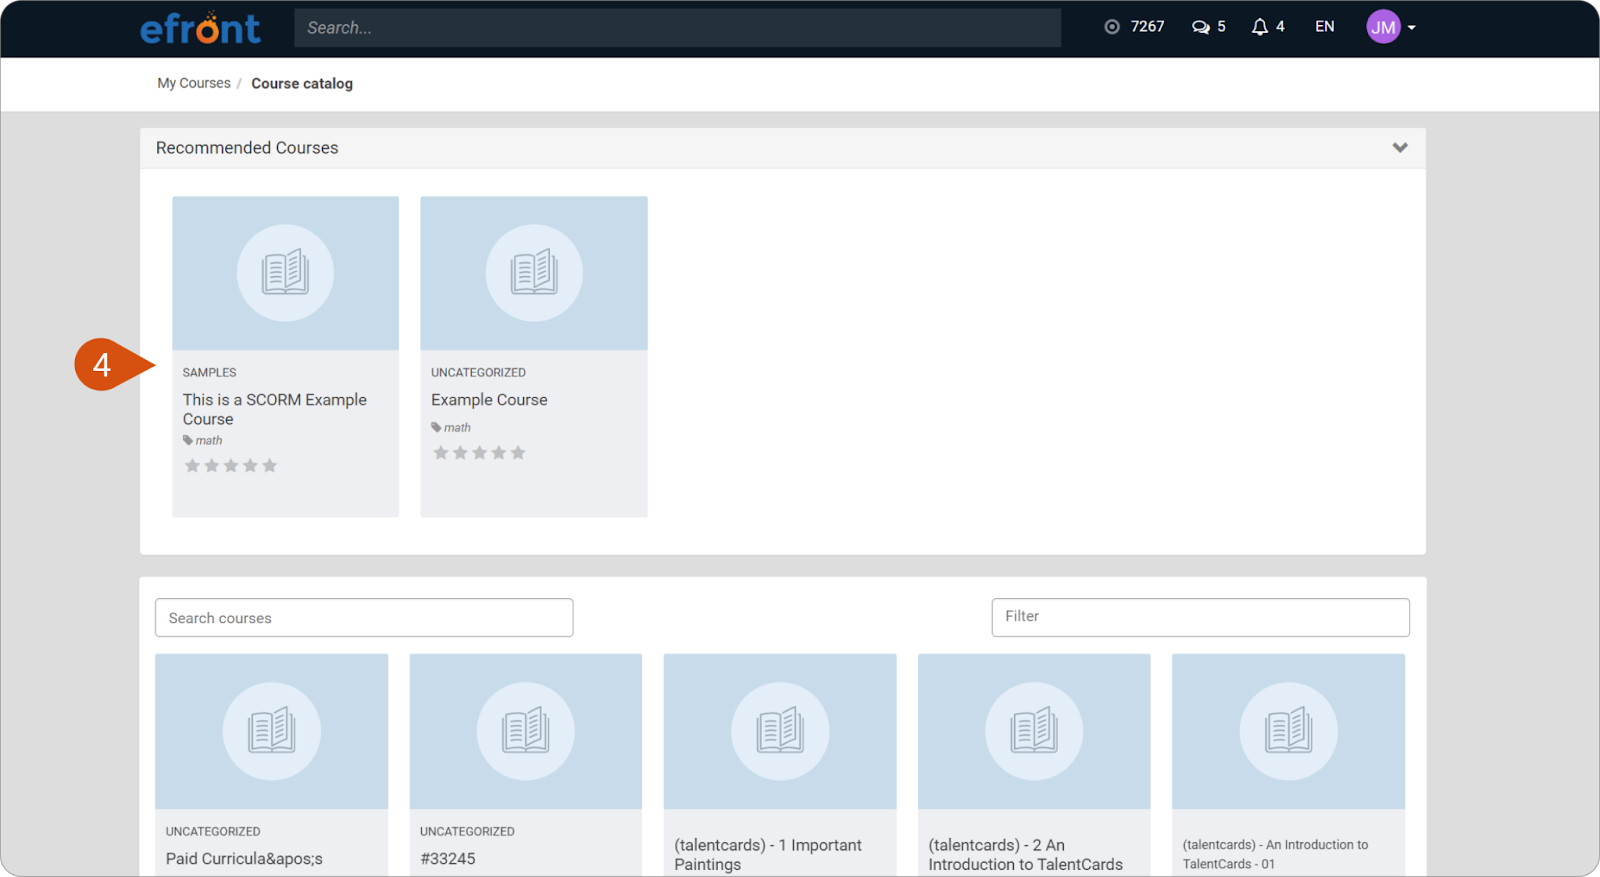1600x877 pixels.
Task: Open the user menu caret
Action: (1412, 28)
